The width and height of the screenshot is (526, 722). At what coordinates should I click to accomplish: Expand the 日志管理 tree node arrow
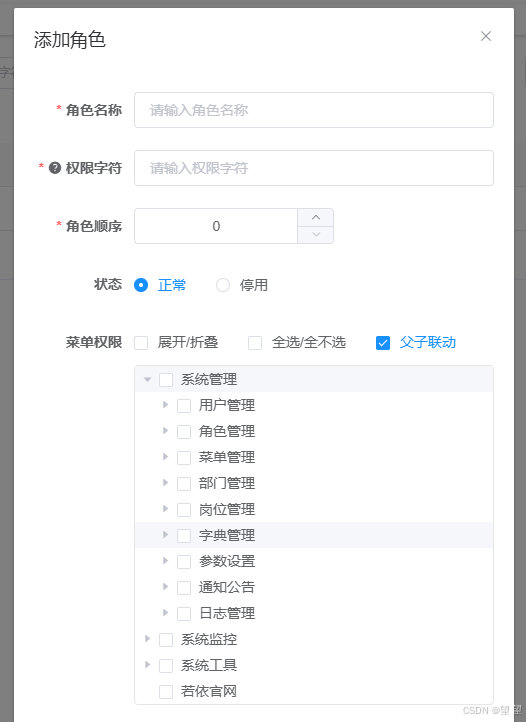(165, 612)
